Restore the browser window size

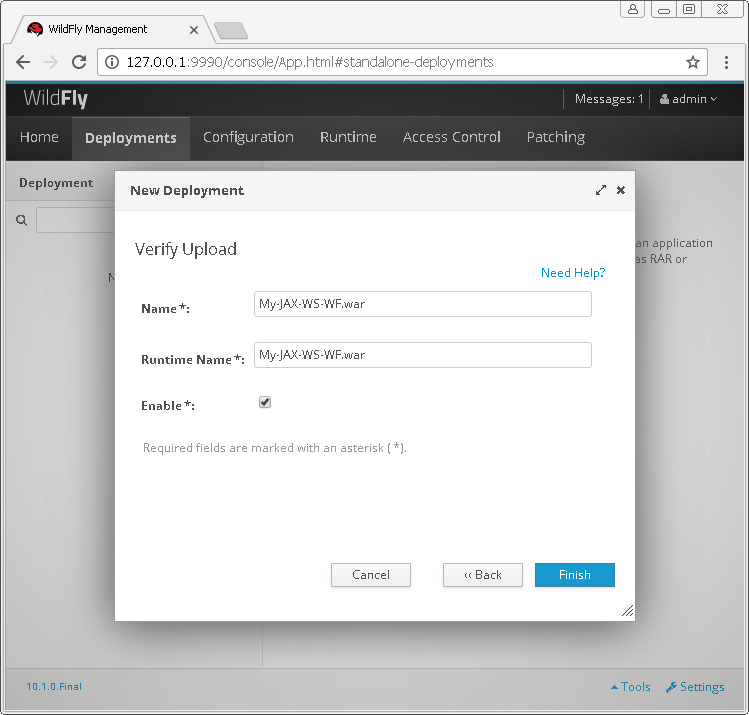point(689,9)
